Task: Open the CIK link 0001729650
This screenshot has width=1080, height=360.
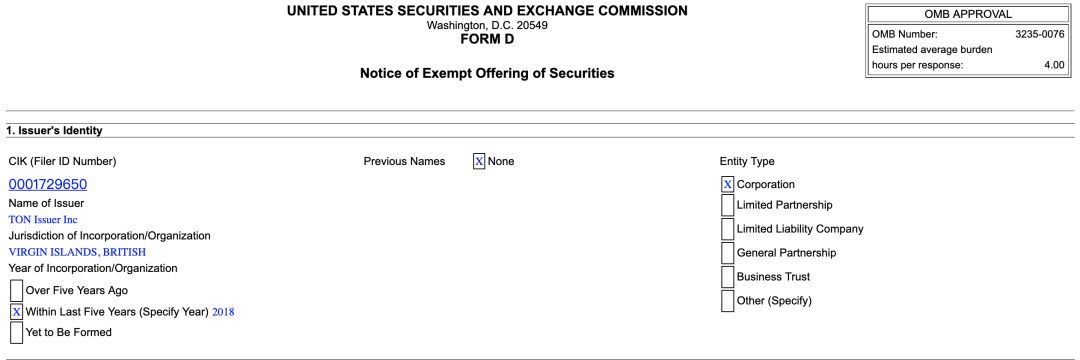Action: 48,184
